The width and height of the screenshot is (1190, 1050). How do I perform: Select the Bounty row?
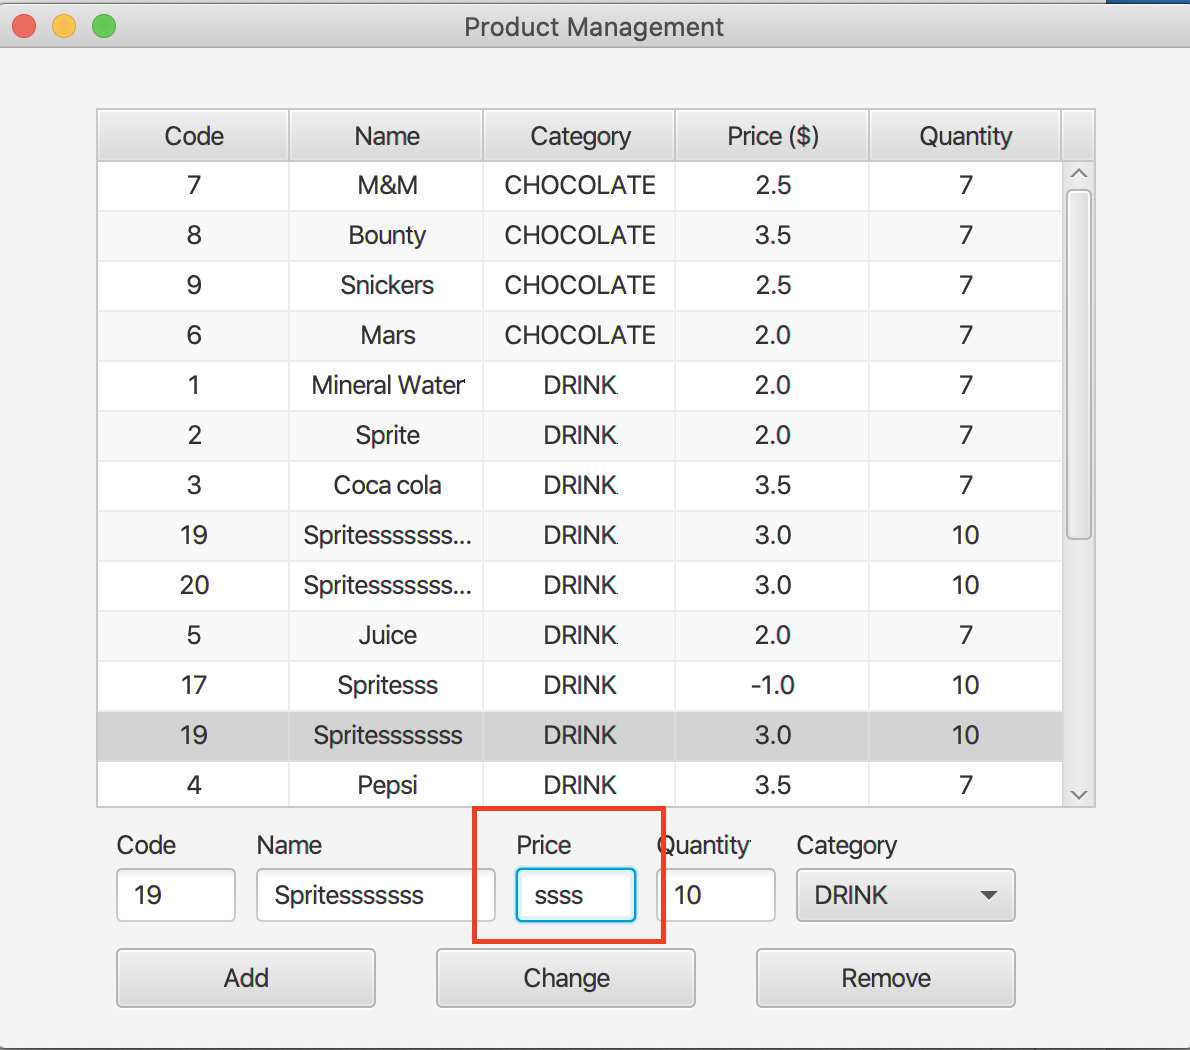[x=580, y=235]
